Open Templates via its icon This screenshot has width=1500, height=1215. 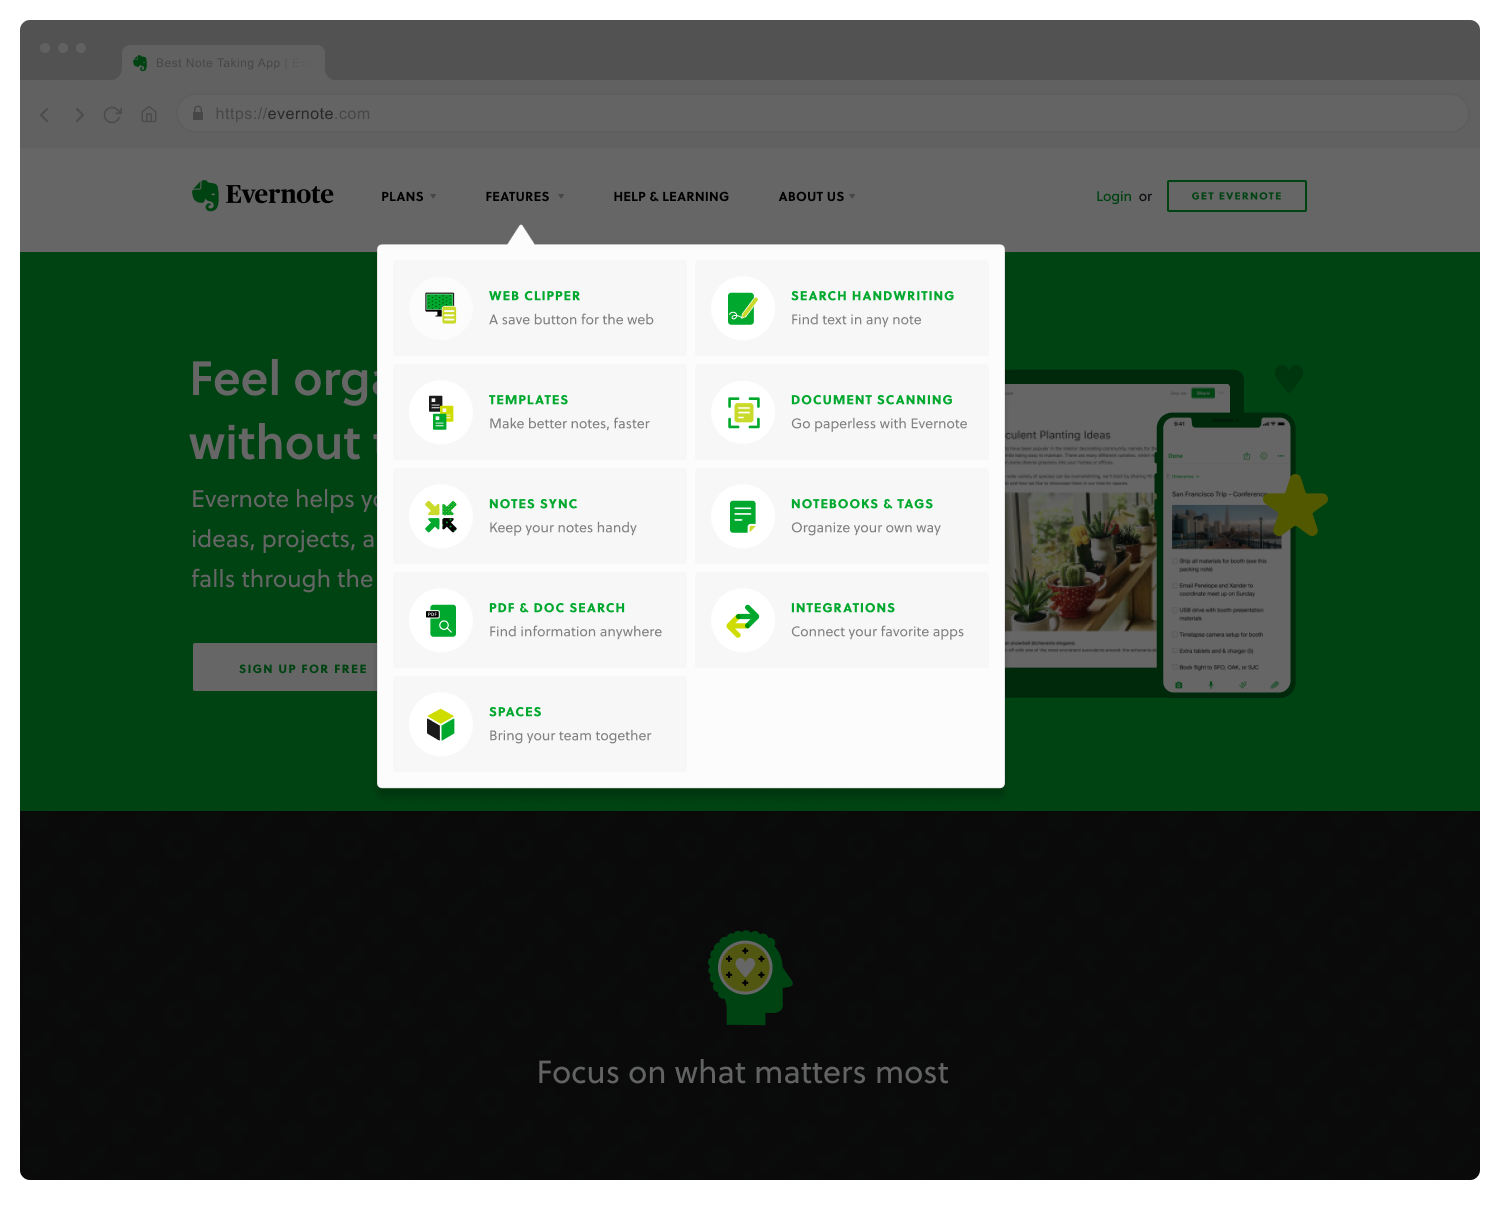click(x=440, y=412)
